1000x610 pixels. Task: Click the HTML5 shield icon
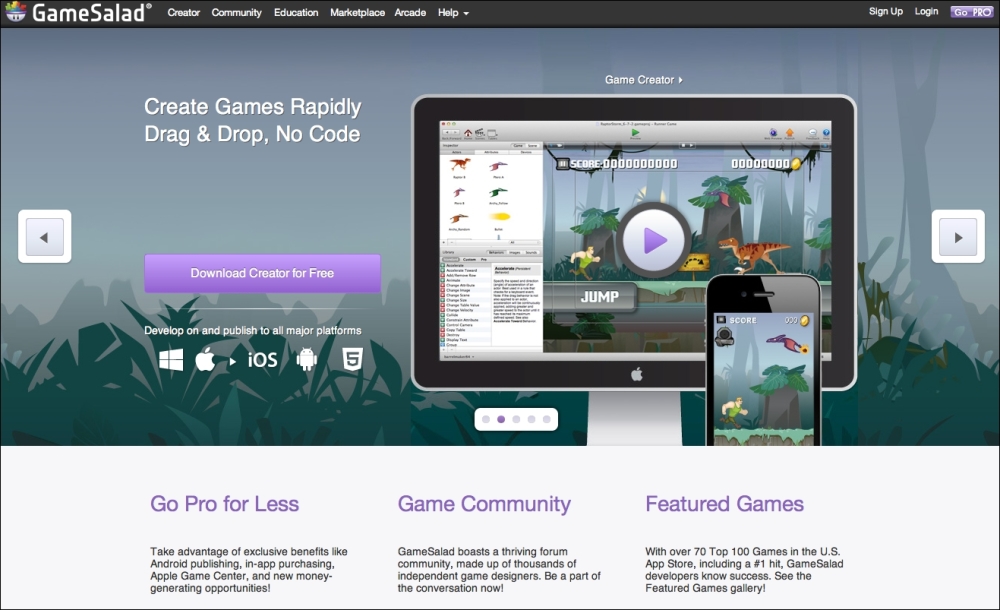353,360
